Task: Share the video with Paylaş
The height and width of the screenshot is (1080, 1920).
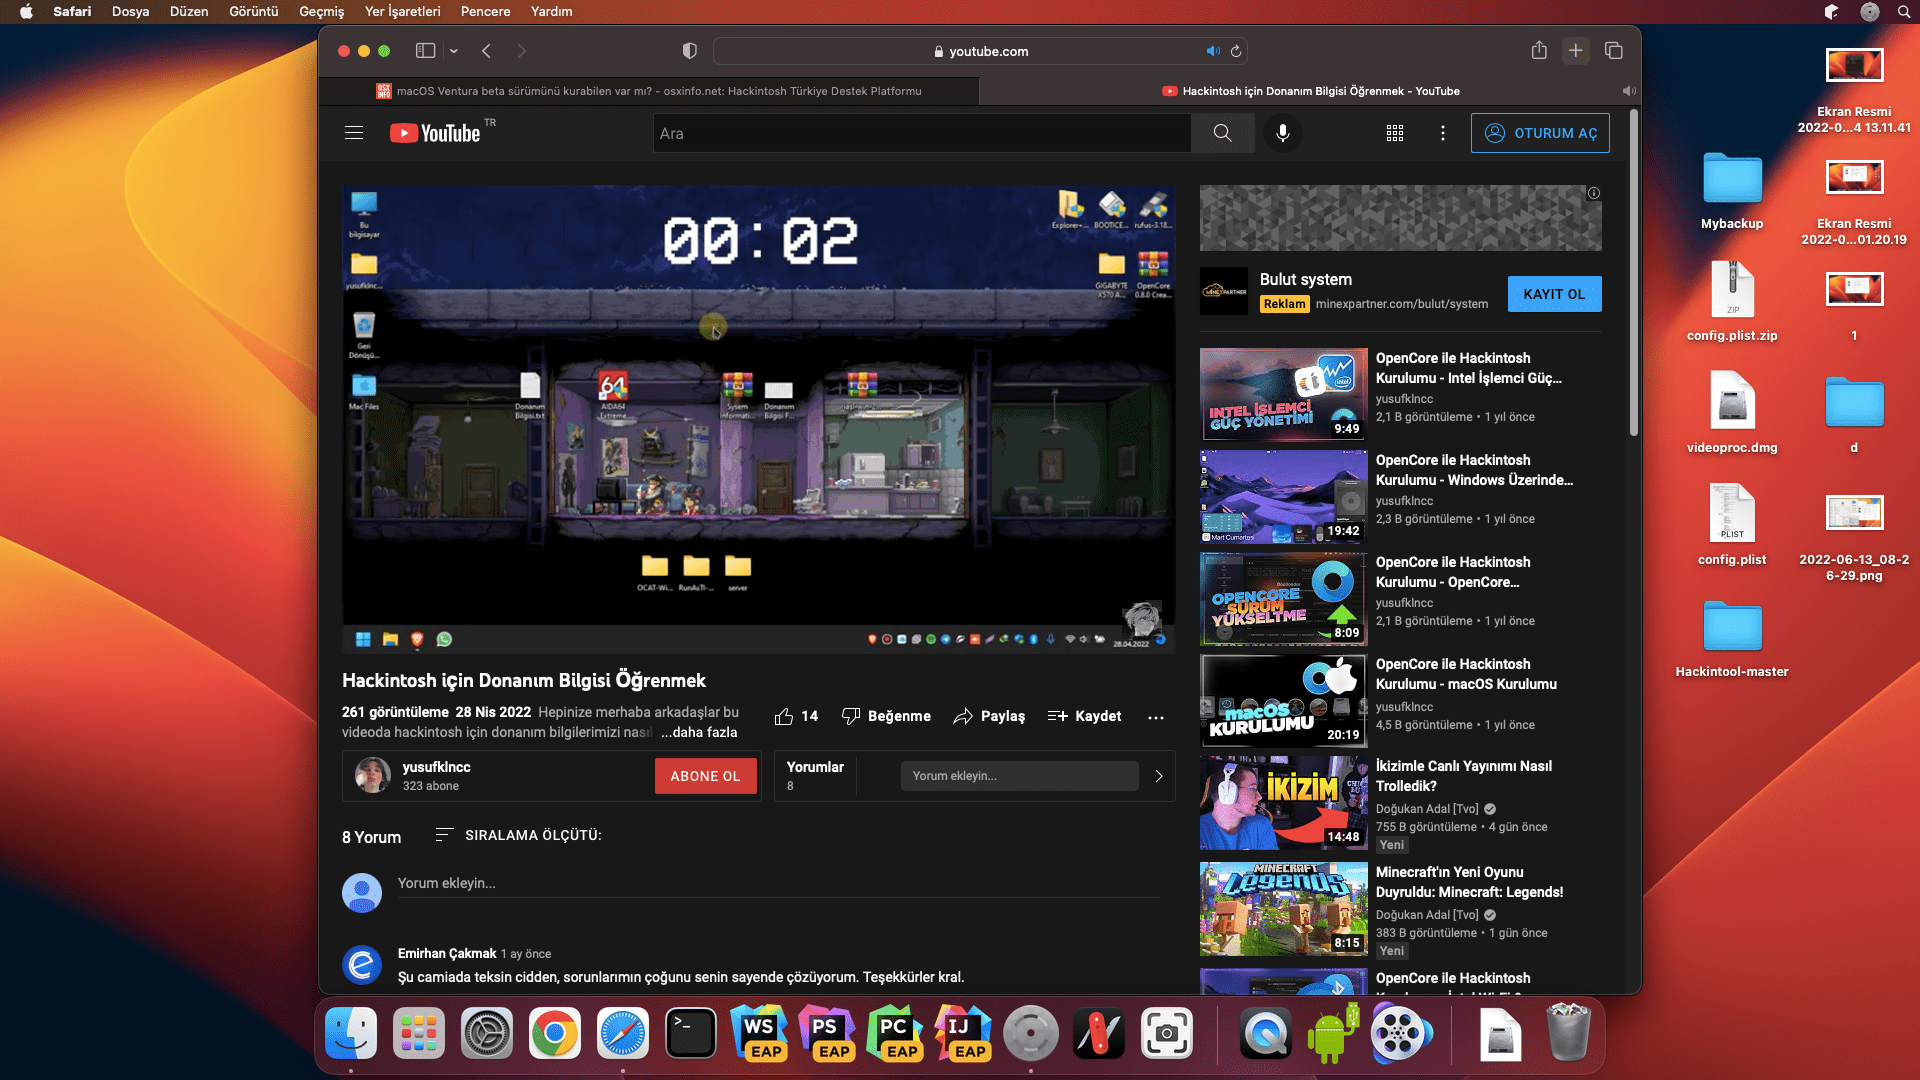Action: click(x=989, y=716)
